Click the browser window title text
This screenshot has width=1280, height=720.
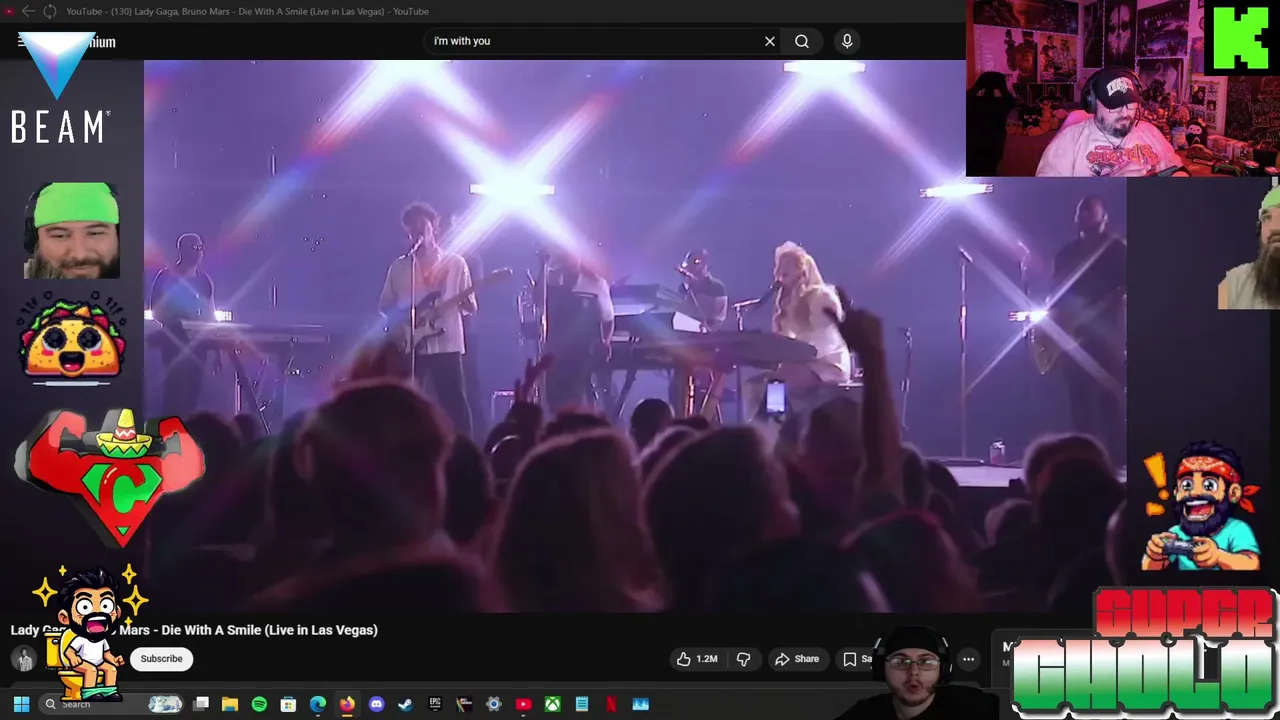pyautogui.click(x=247, y=11)
